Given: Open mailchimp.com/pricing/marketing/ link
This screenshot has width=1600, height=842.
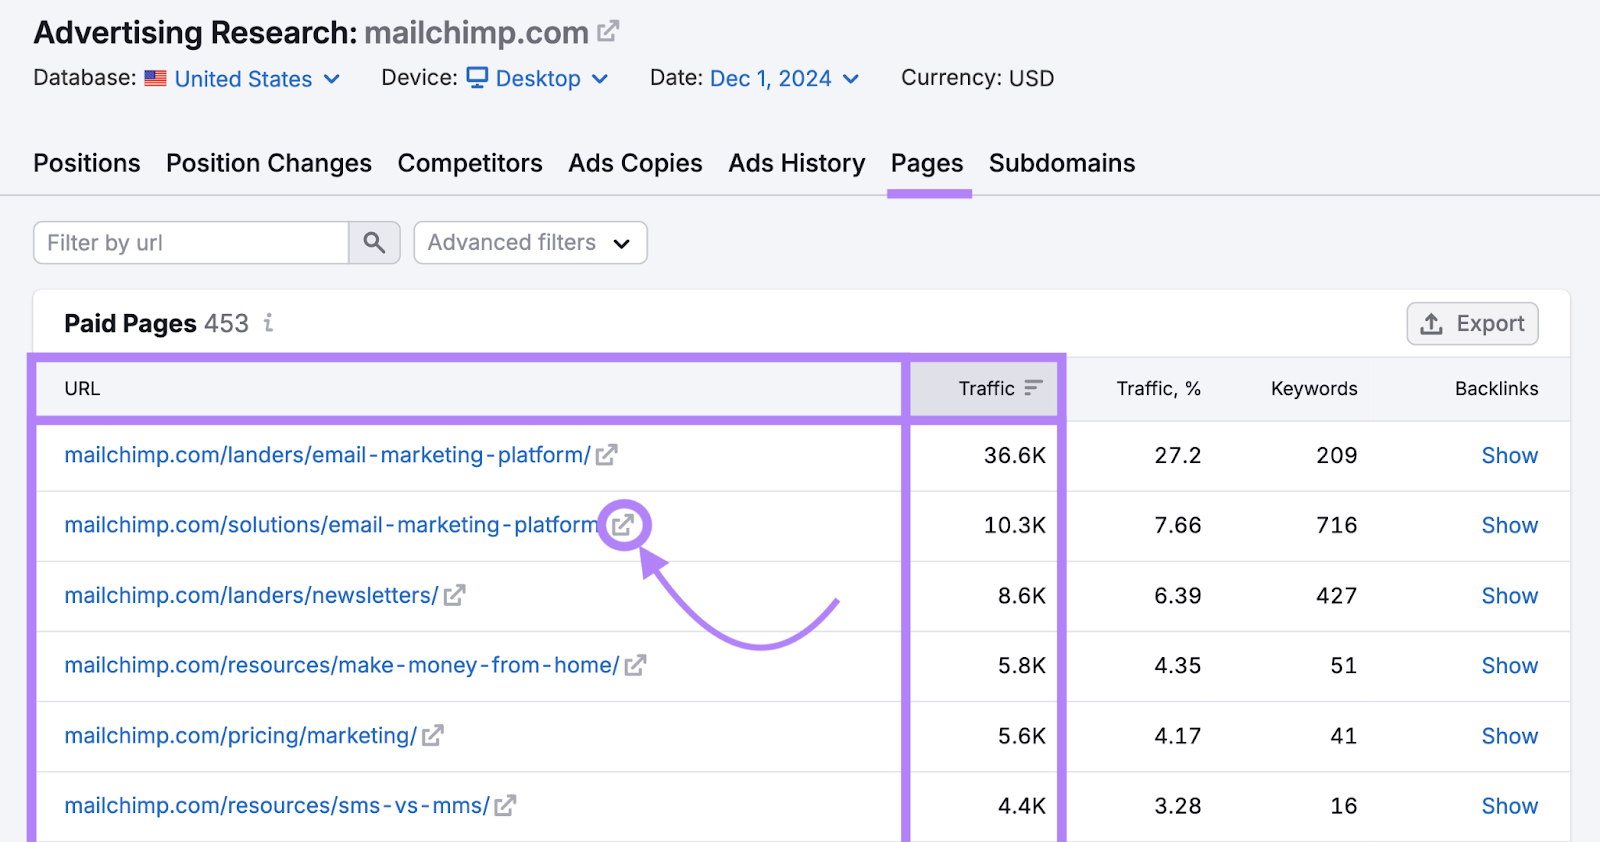Looking at the screenshot, I should point(241,735).
